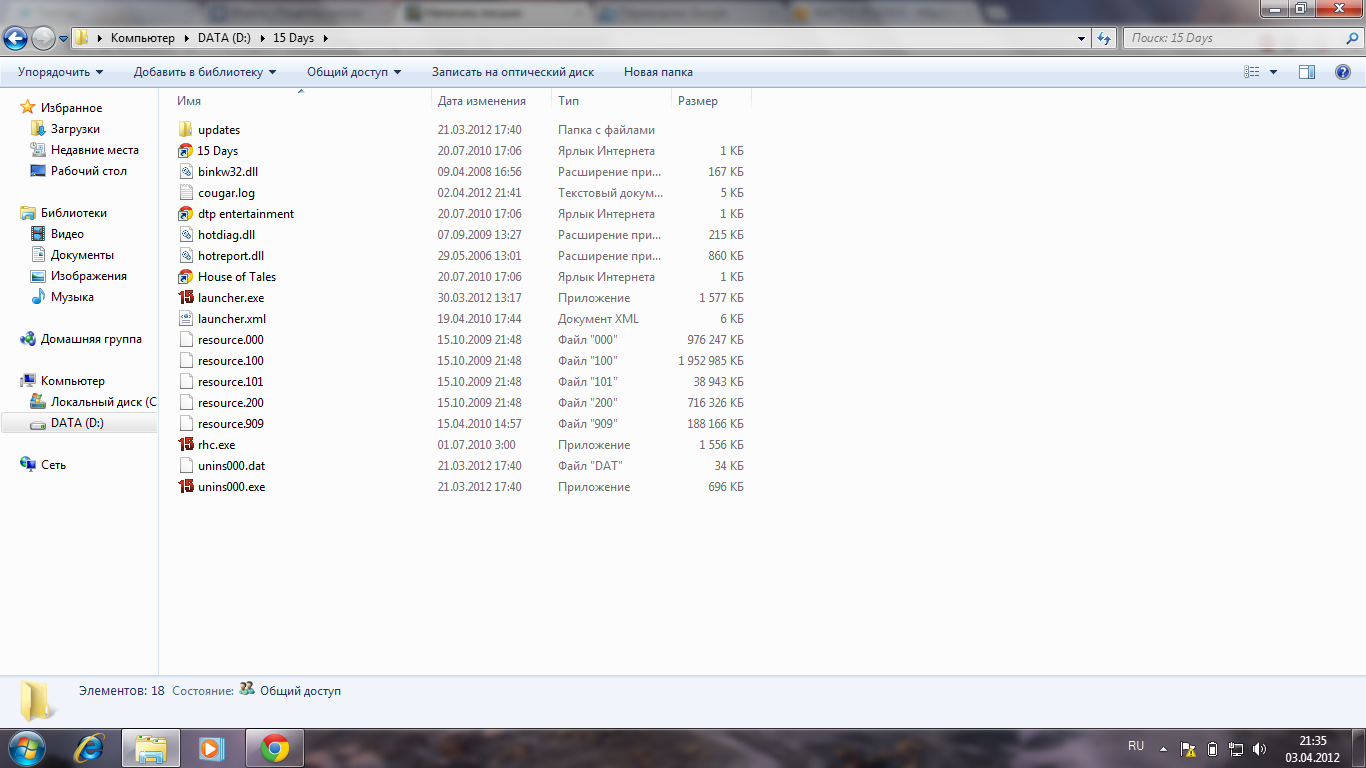
Task: Open the Музыка library
Action: (x=72, y=297)
